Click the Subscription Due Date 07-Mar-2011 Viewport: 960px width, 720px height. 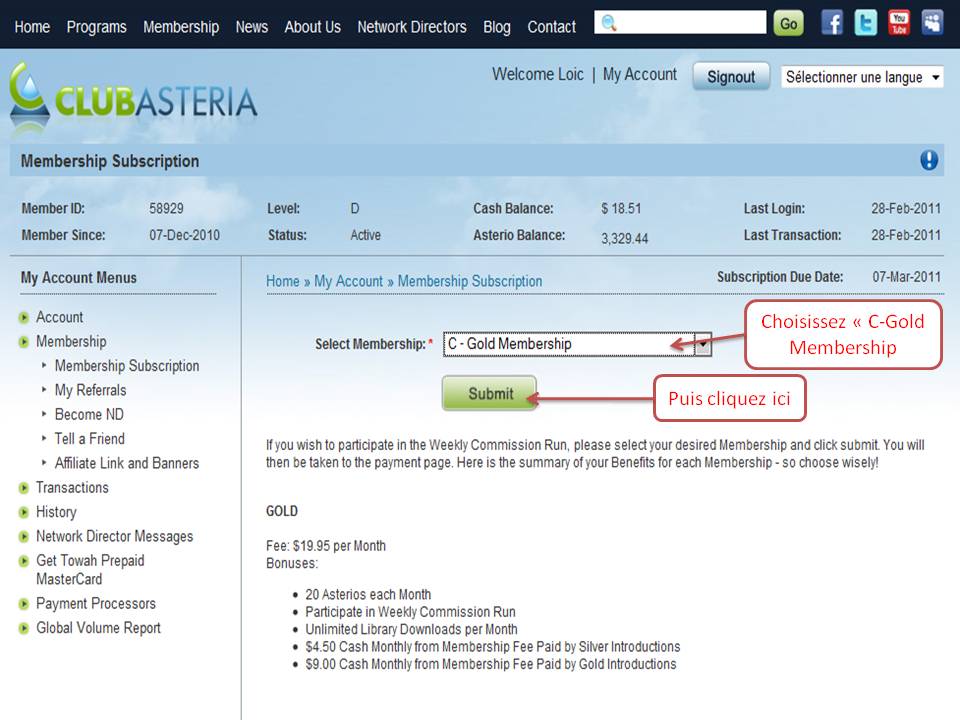tap(907, 277)
